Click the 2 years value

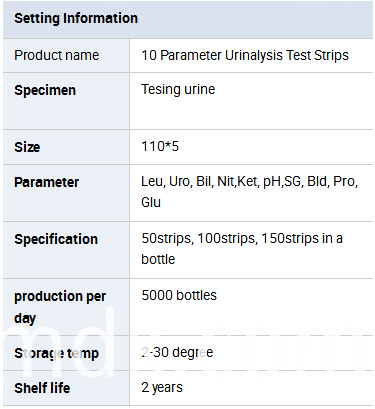pos(162,388)
